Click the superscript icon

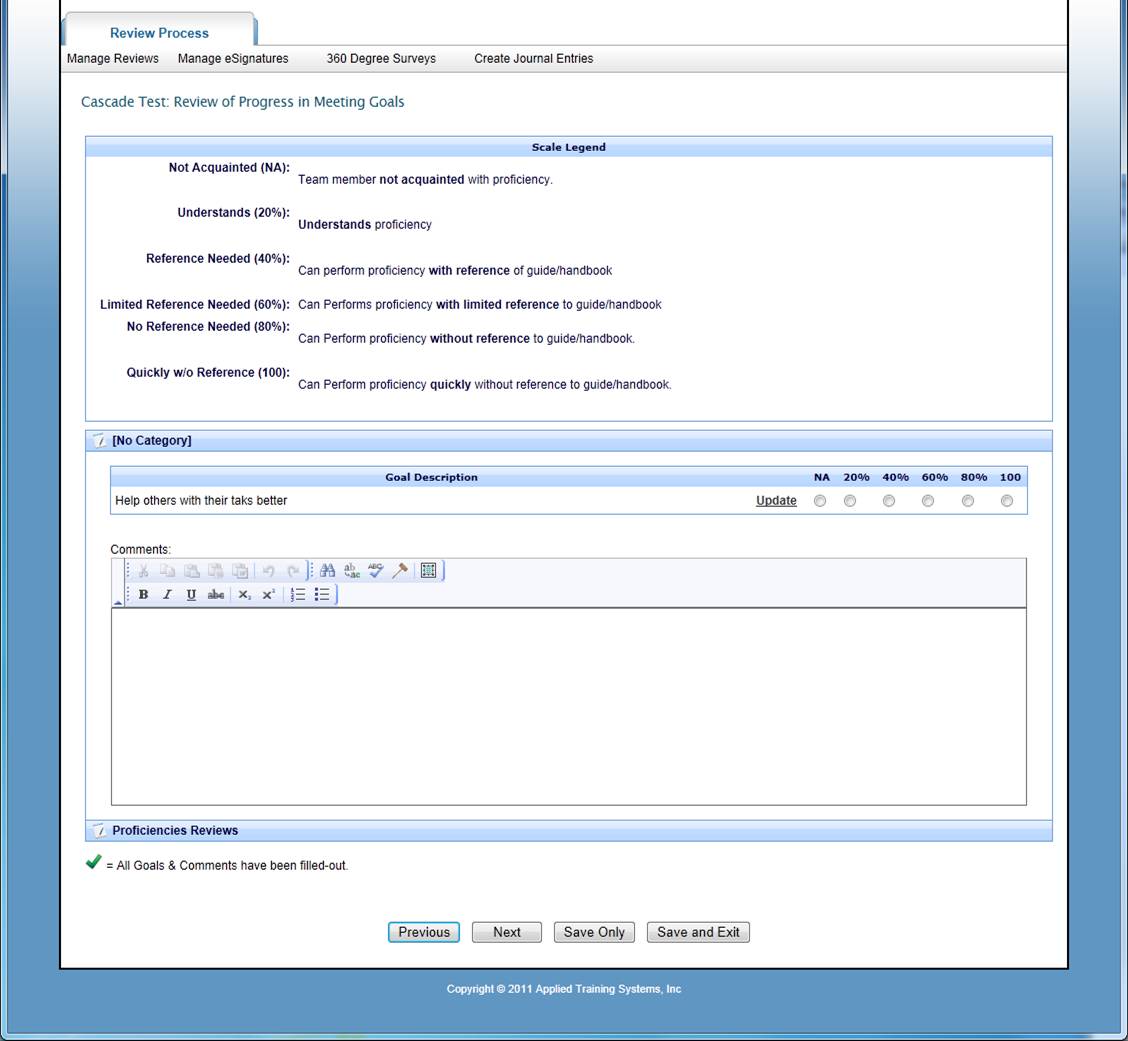point(268,595)
